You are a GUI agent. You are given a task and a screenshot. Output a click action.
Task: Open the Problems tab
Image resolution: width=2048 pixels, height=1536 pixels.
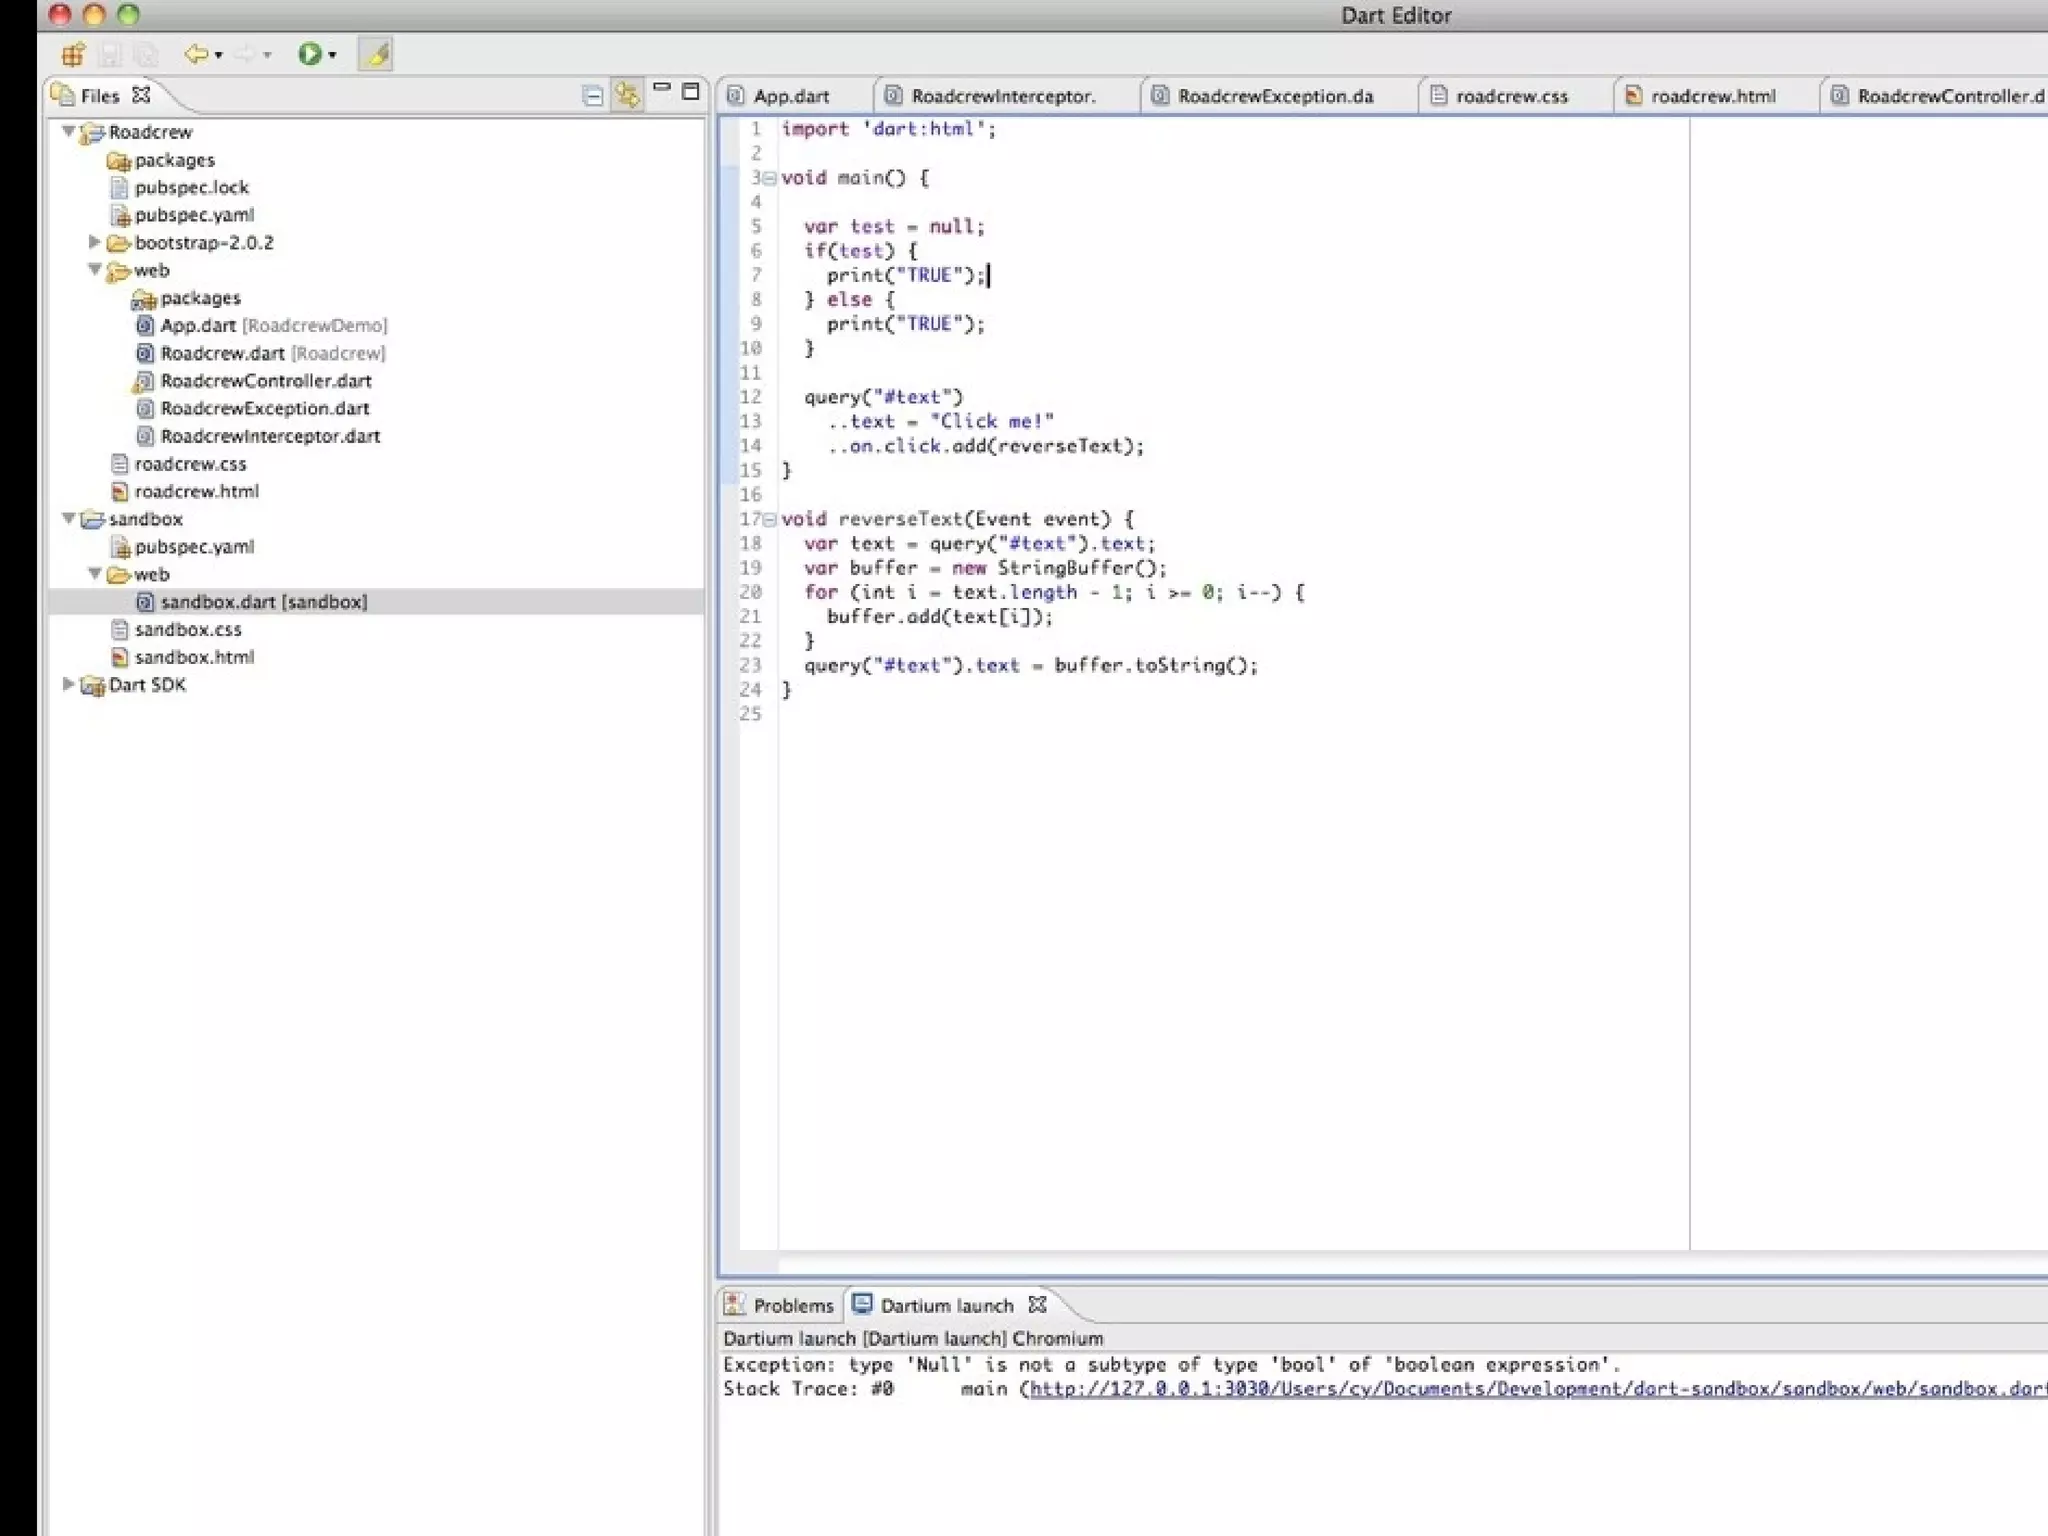pyautogui.click(x=792, y=1305)
